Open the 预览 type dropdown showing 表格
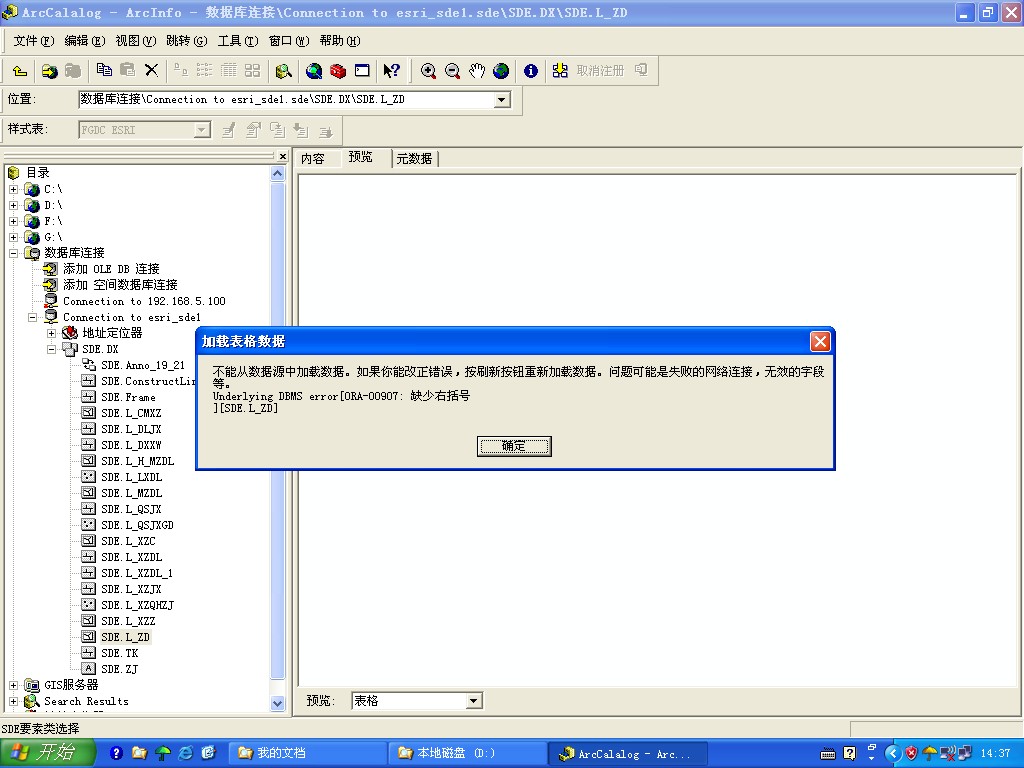The height and width of the screenshot is (768, 1024). (474, 701)
